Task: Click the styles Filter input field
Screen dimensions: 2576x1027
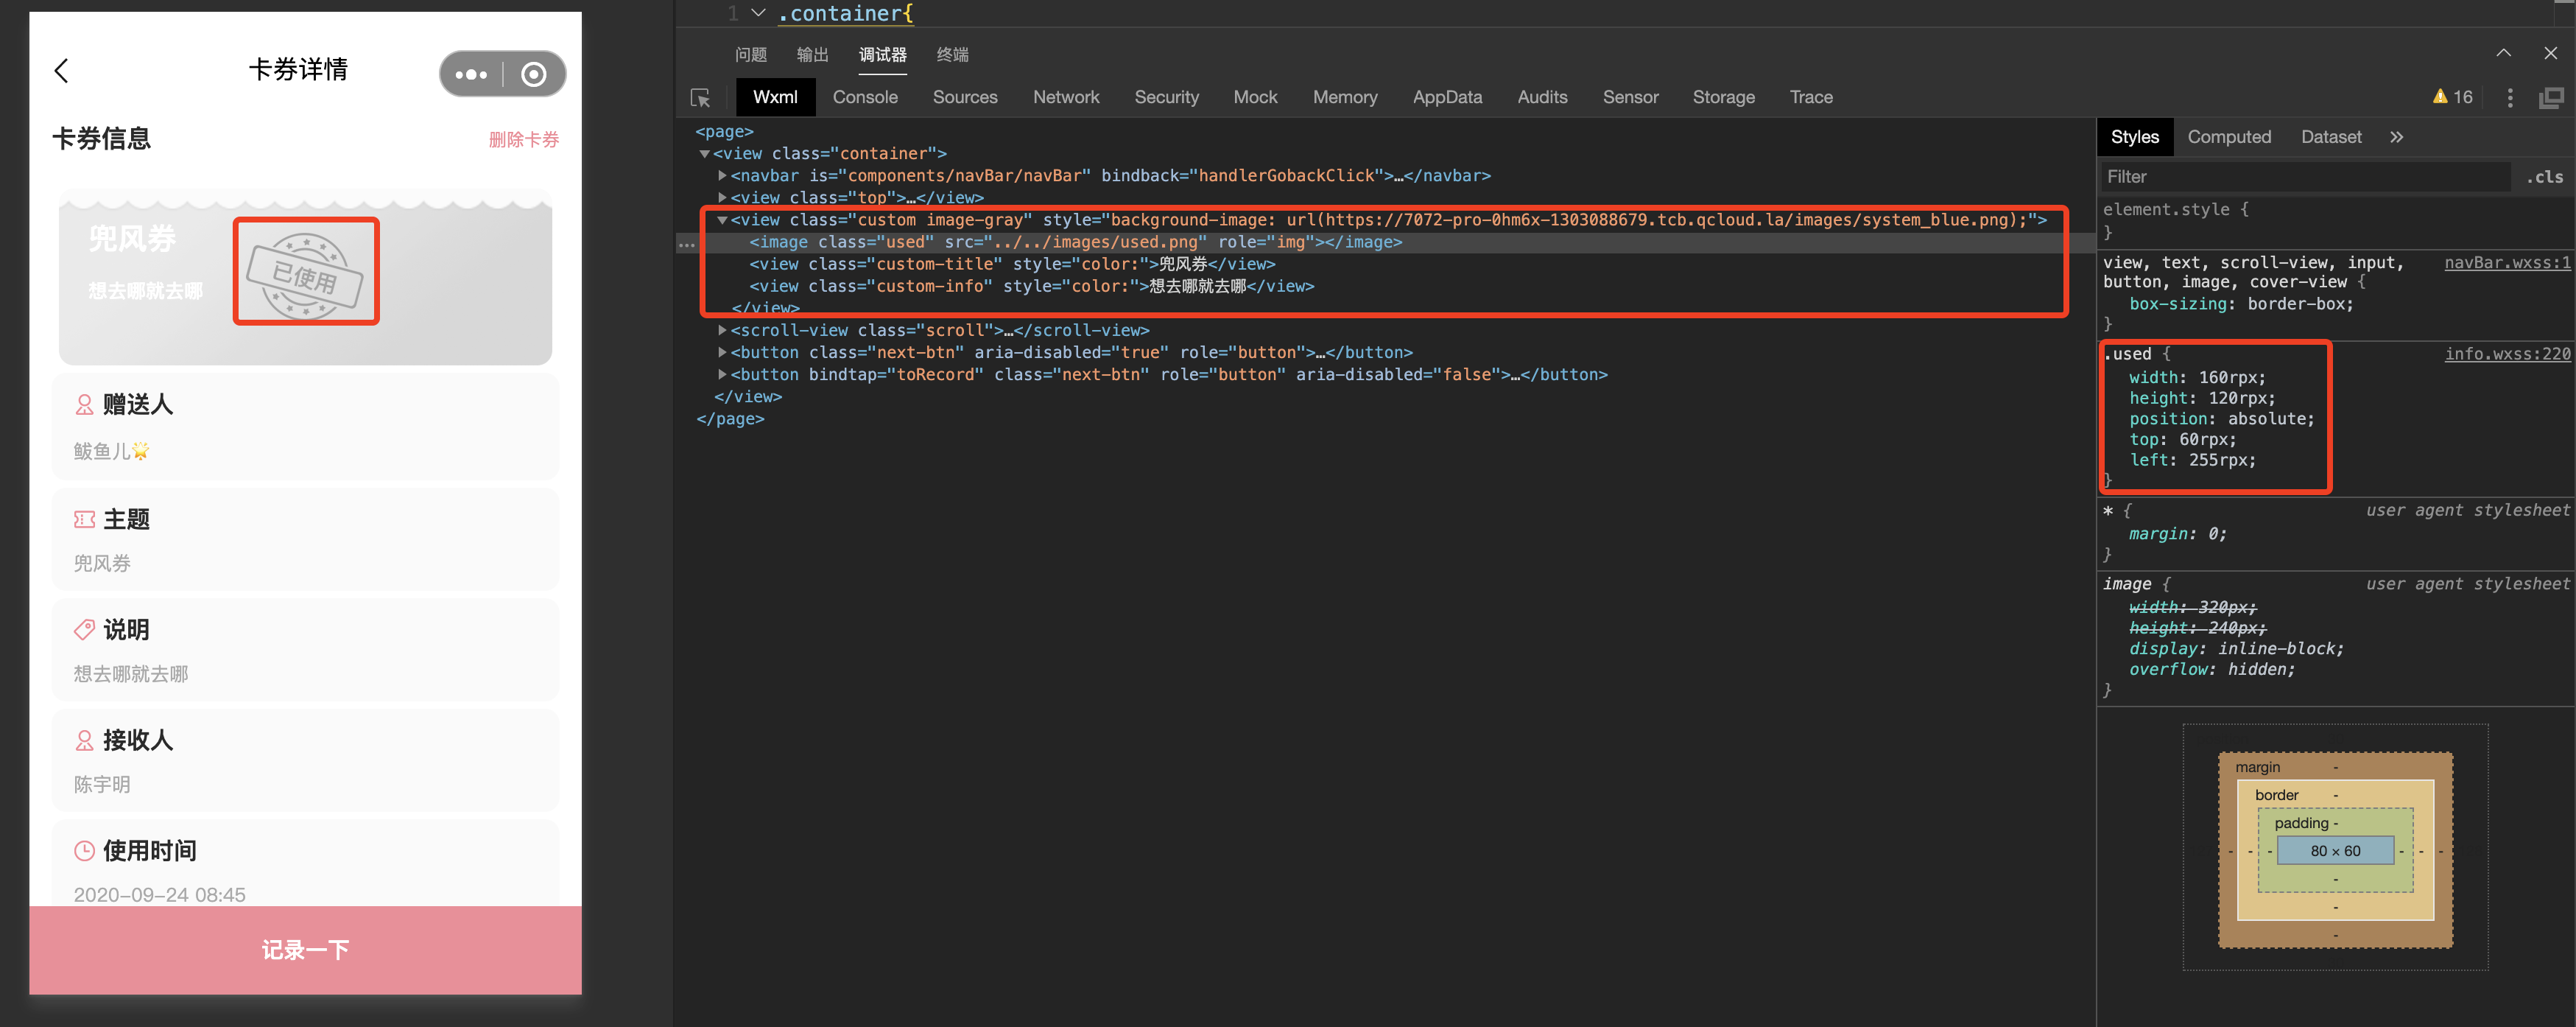Action: 2300,177
